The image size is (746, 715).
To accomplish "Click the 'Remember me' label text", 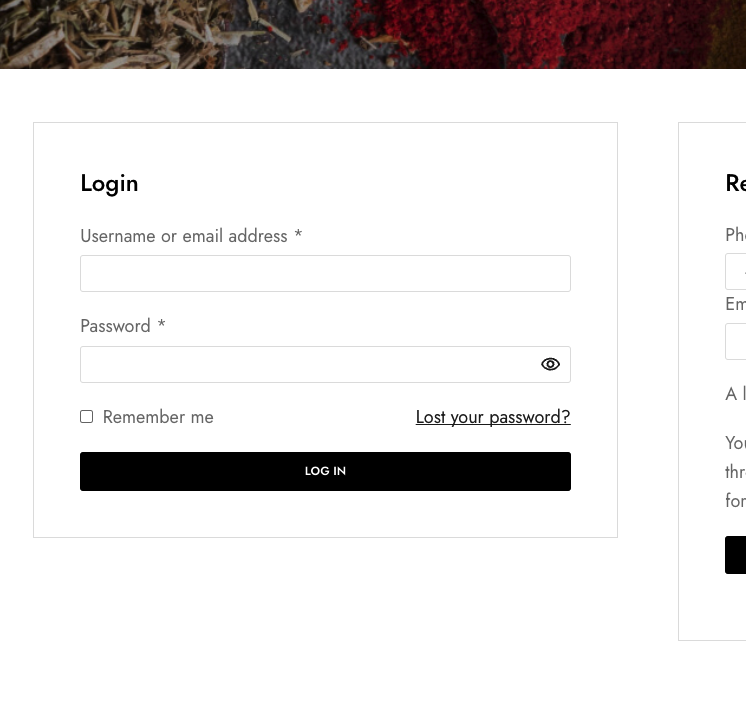I will (158, 417).
